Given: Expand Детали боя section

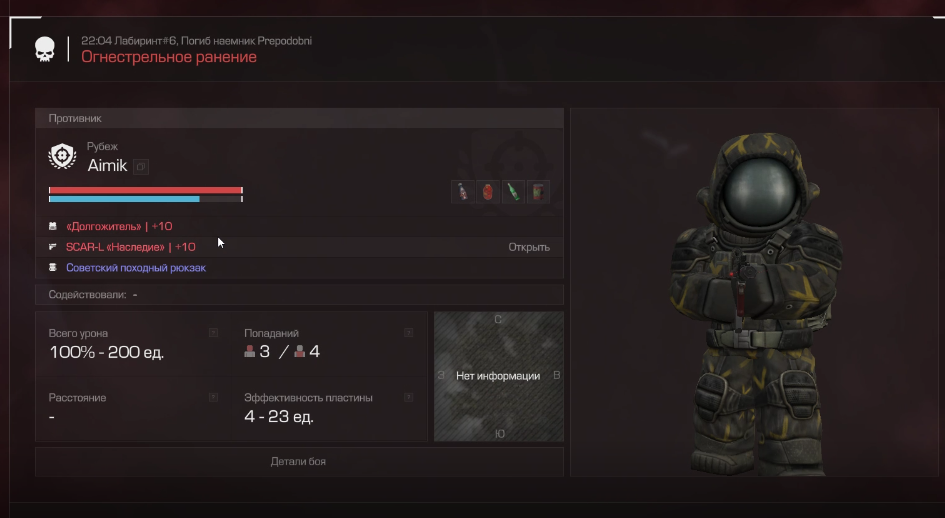Looking at the screenshot, I should tap(299, 461).
